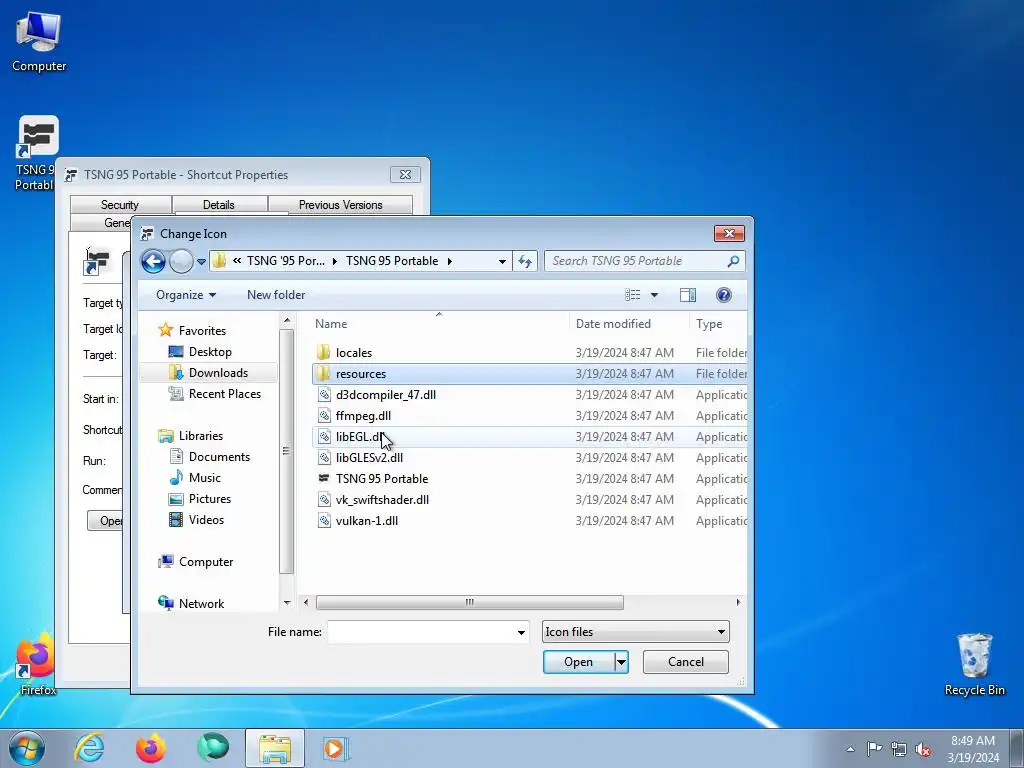Image resolution: width=1024 pixels, height=768 pixels.
Task: Select Music library
Action: pos(204,477)
